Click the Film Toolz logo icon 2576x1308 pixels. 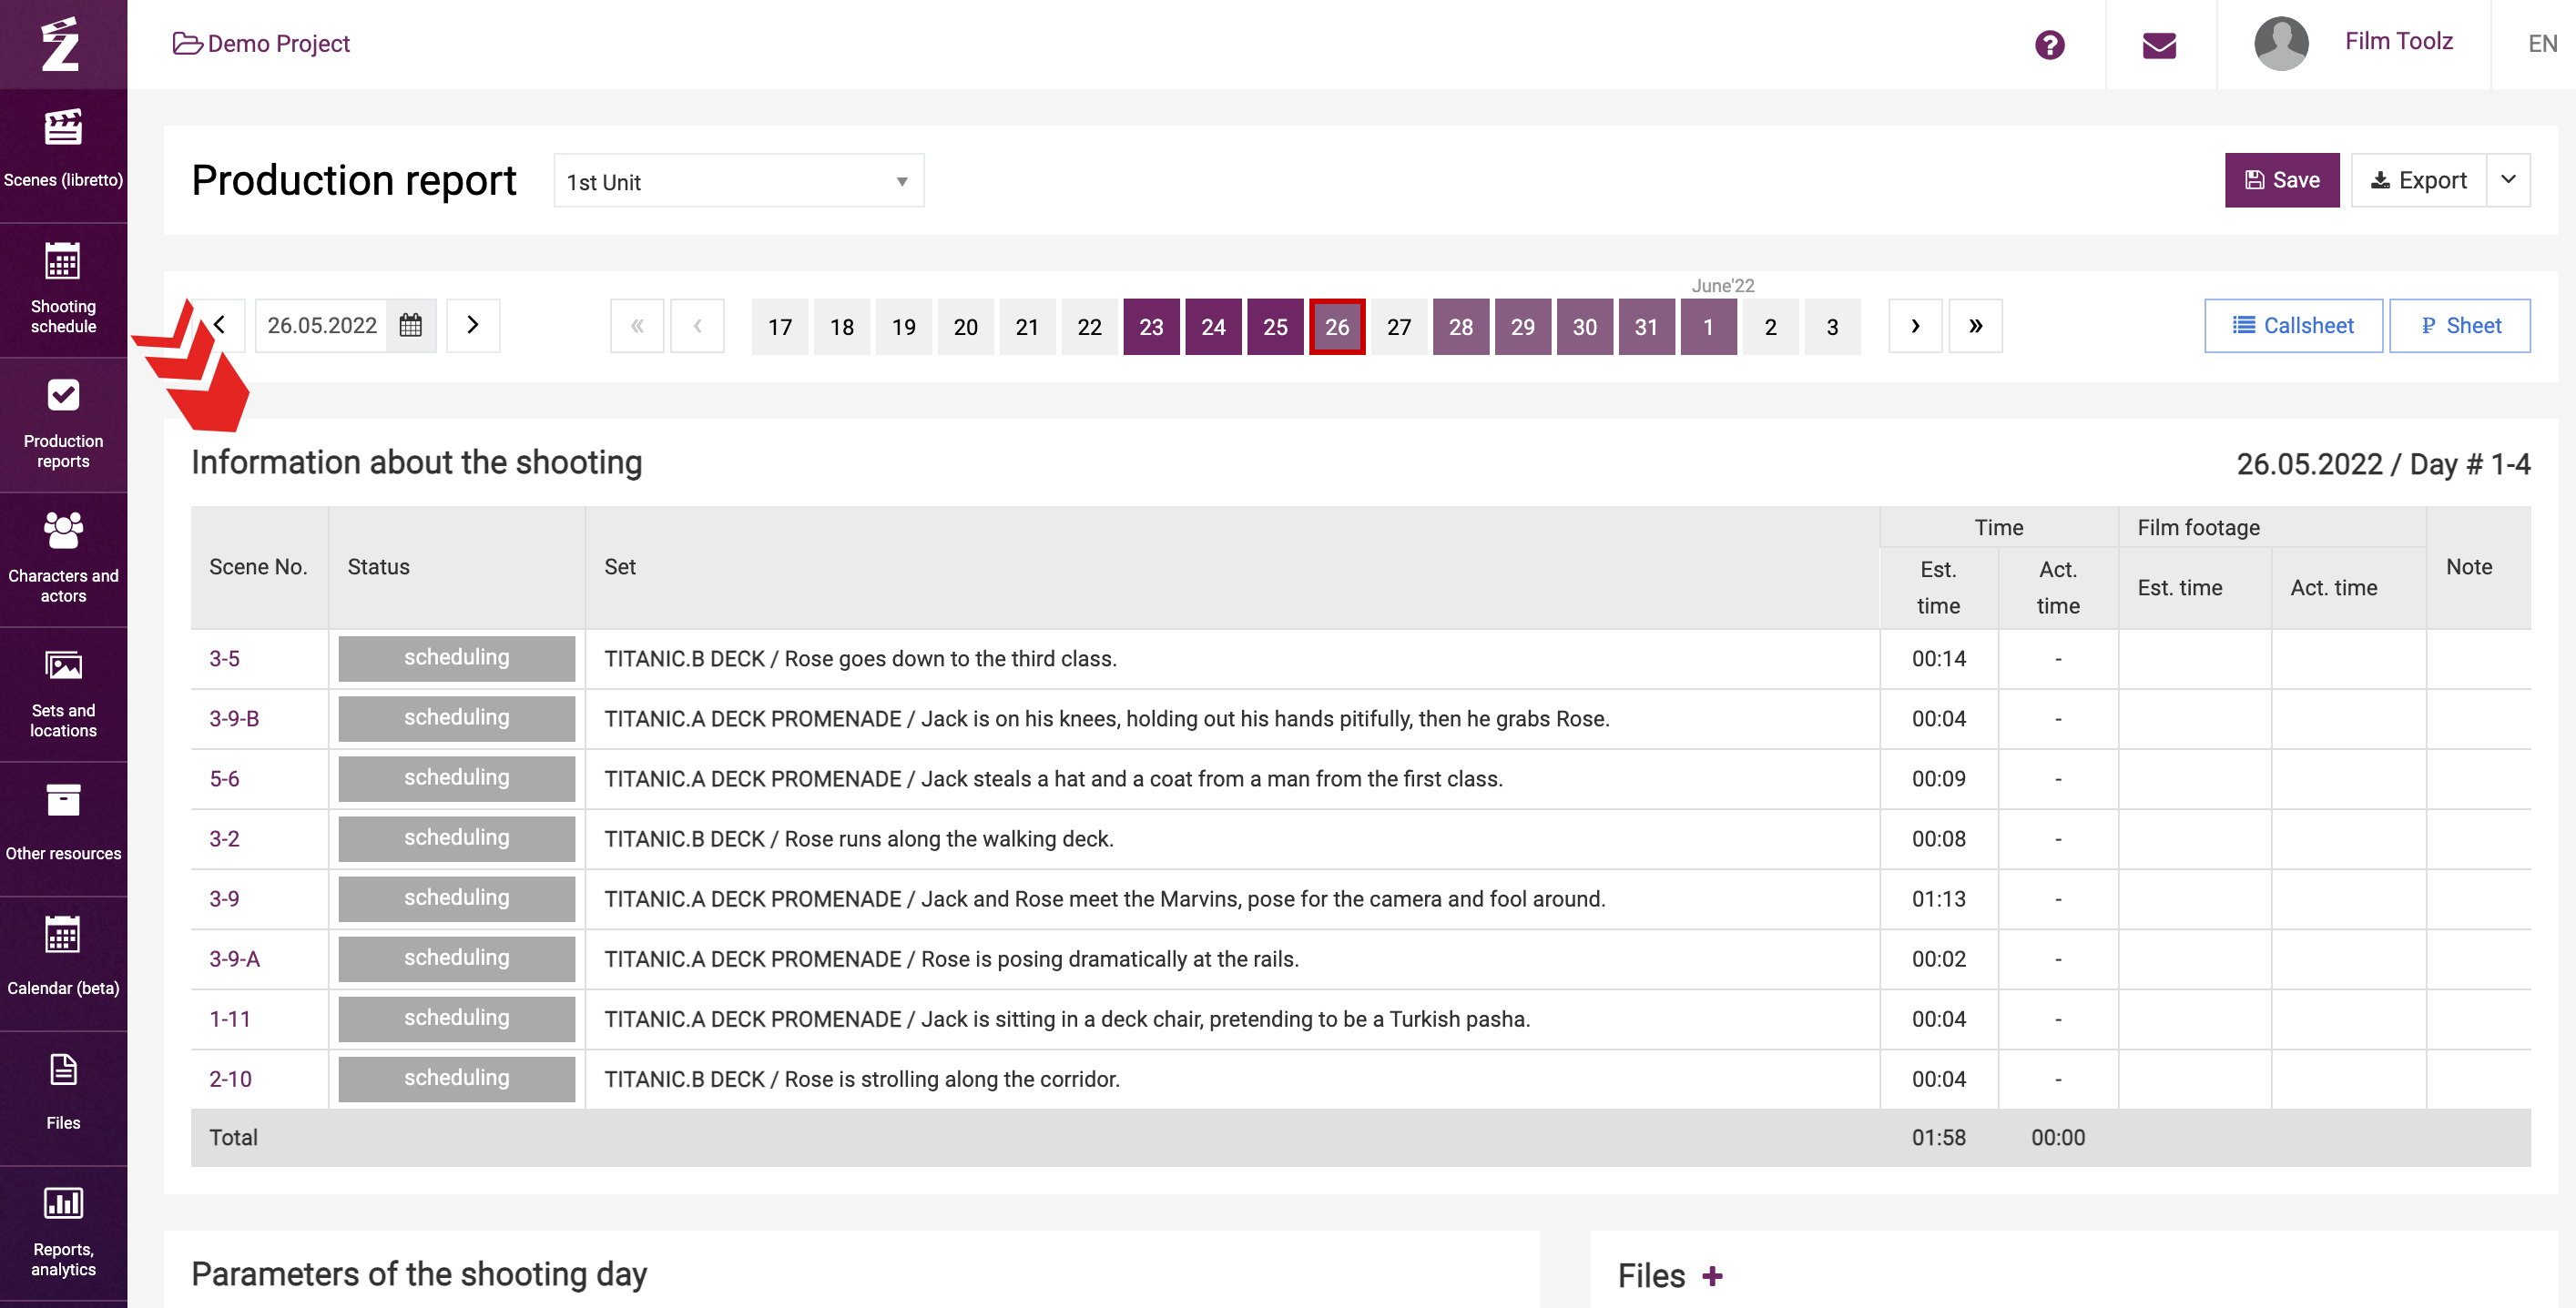pos(60,44)
